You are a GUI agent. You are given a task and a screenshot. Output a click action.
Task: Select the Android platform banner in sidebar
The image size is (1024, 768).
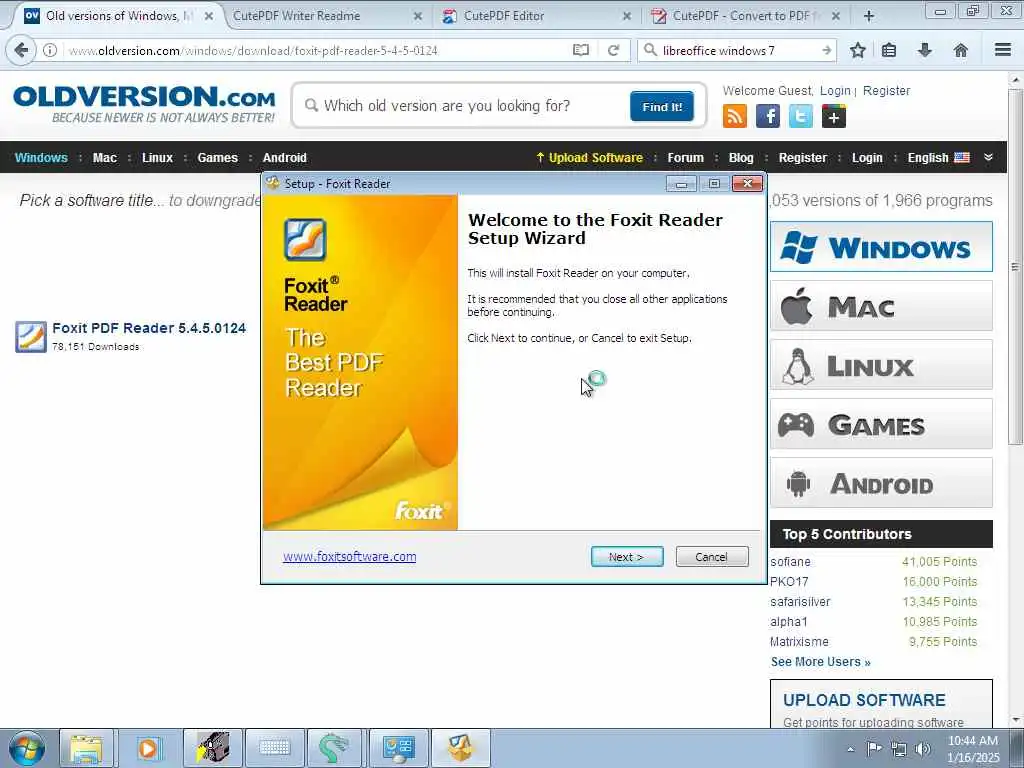point(881,483)
